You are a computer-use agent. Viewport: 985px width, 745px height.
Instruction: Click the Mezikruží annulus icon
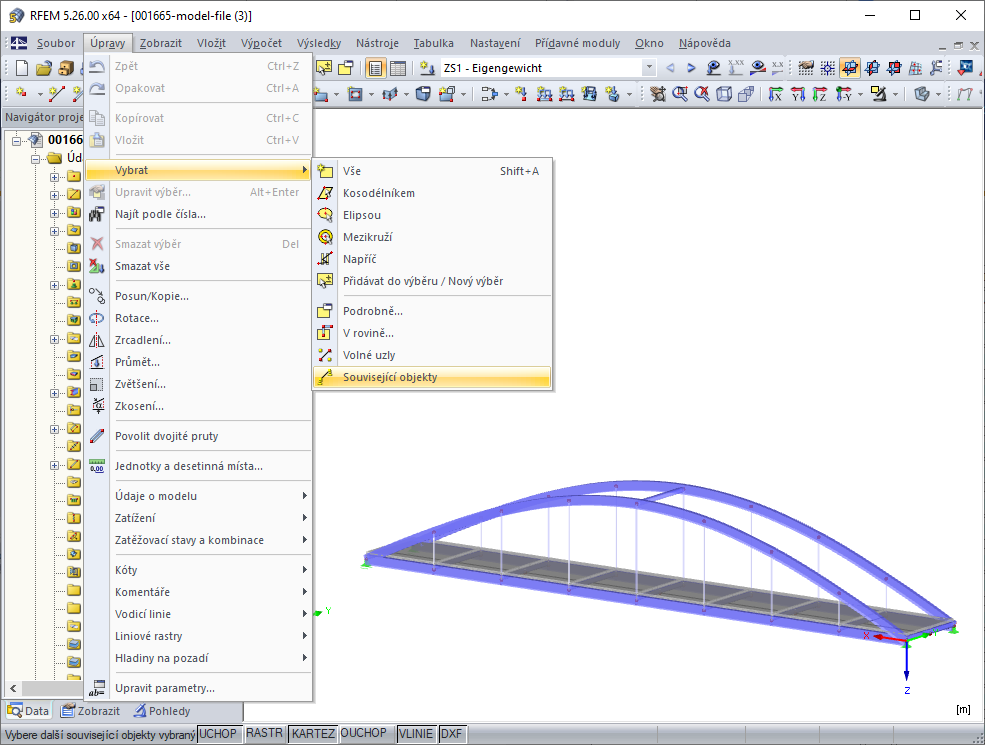tap(325, 237)
